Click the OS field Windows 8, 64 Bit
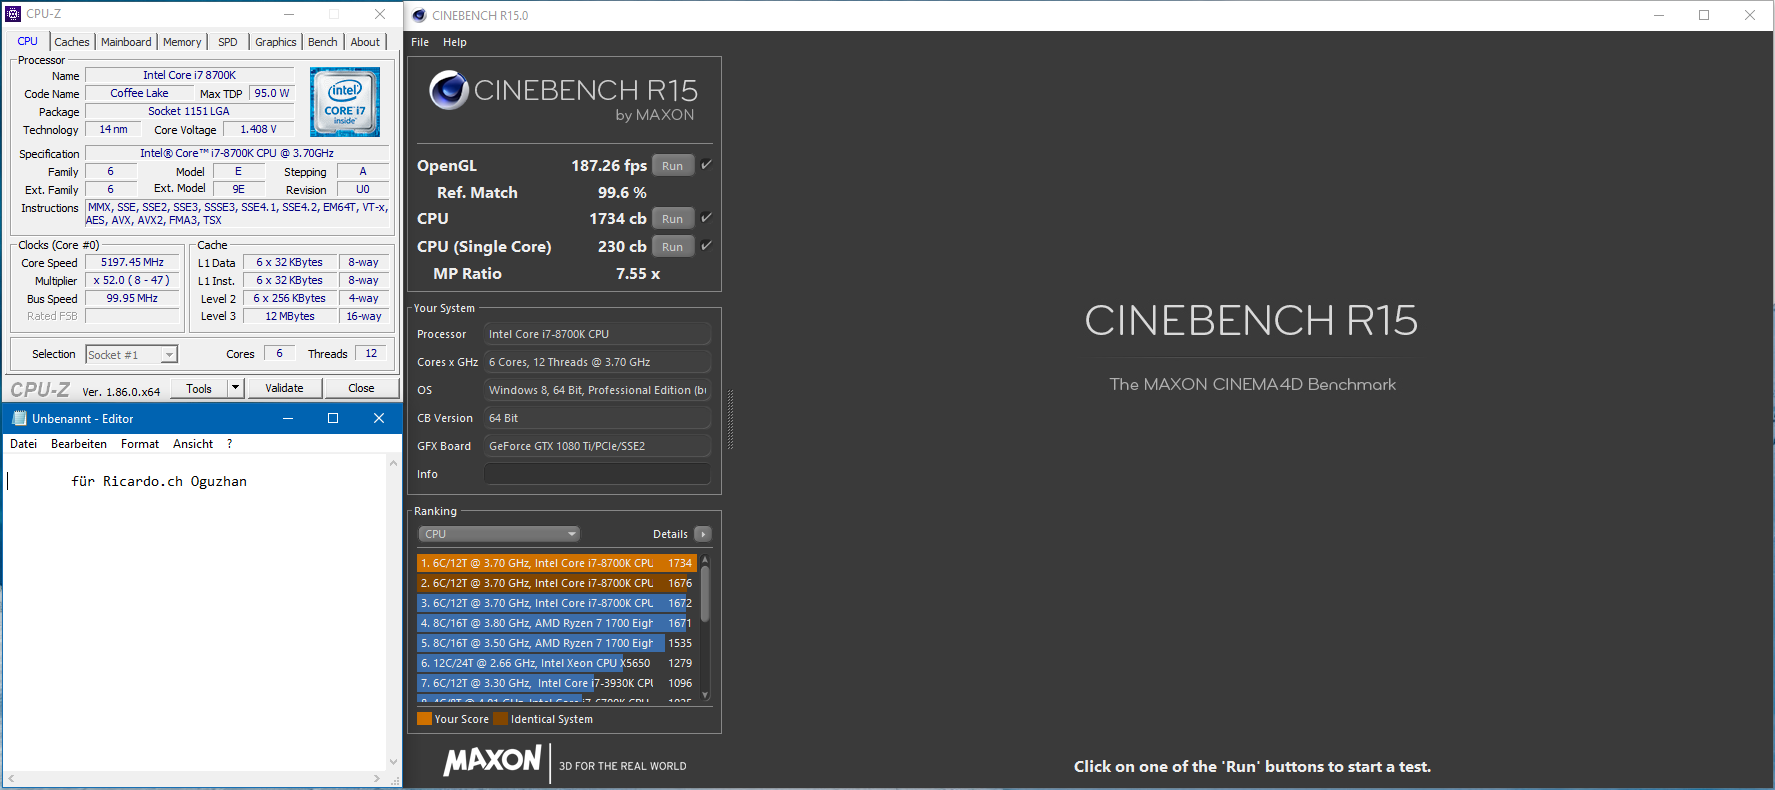This screenshot has height=790, width=1775. (597, 390)
